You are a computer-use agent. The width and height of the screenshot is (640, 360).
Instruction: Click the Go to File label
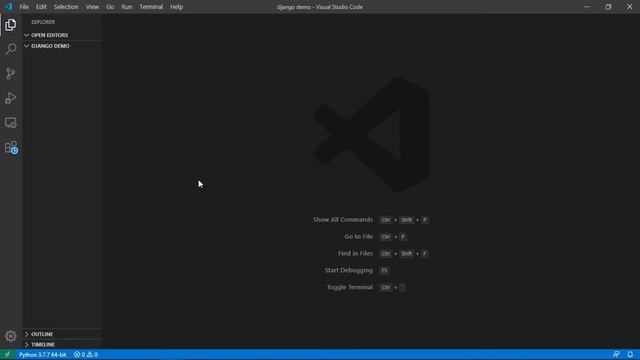[358, 236]
